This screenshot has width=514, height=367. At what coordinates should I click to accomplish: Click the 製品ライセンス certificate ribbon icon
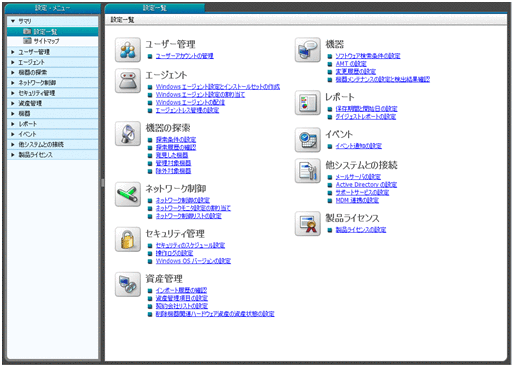tap(308, 223)
